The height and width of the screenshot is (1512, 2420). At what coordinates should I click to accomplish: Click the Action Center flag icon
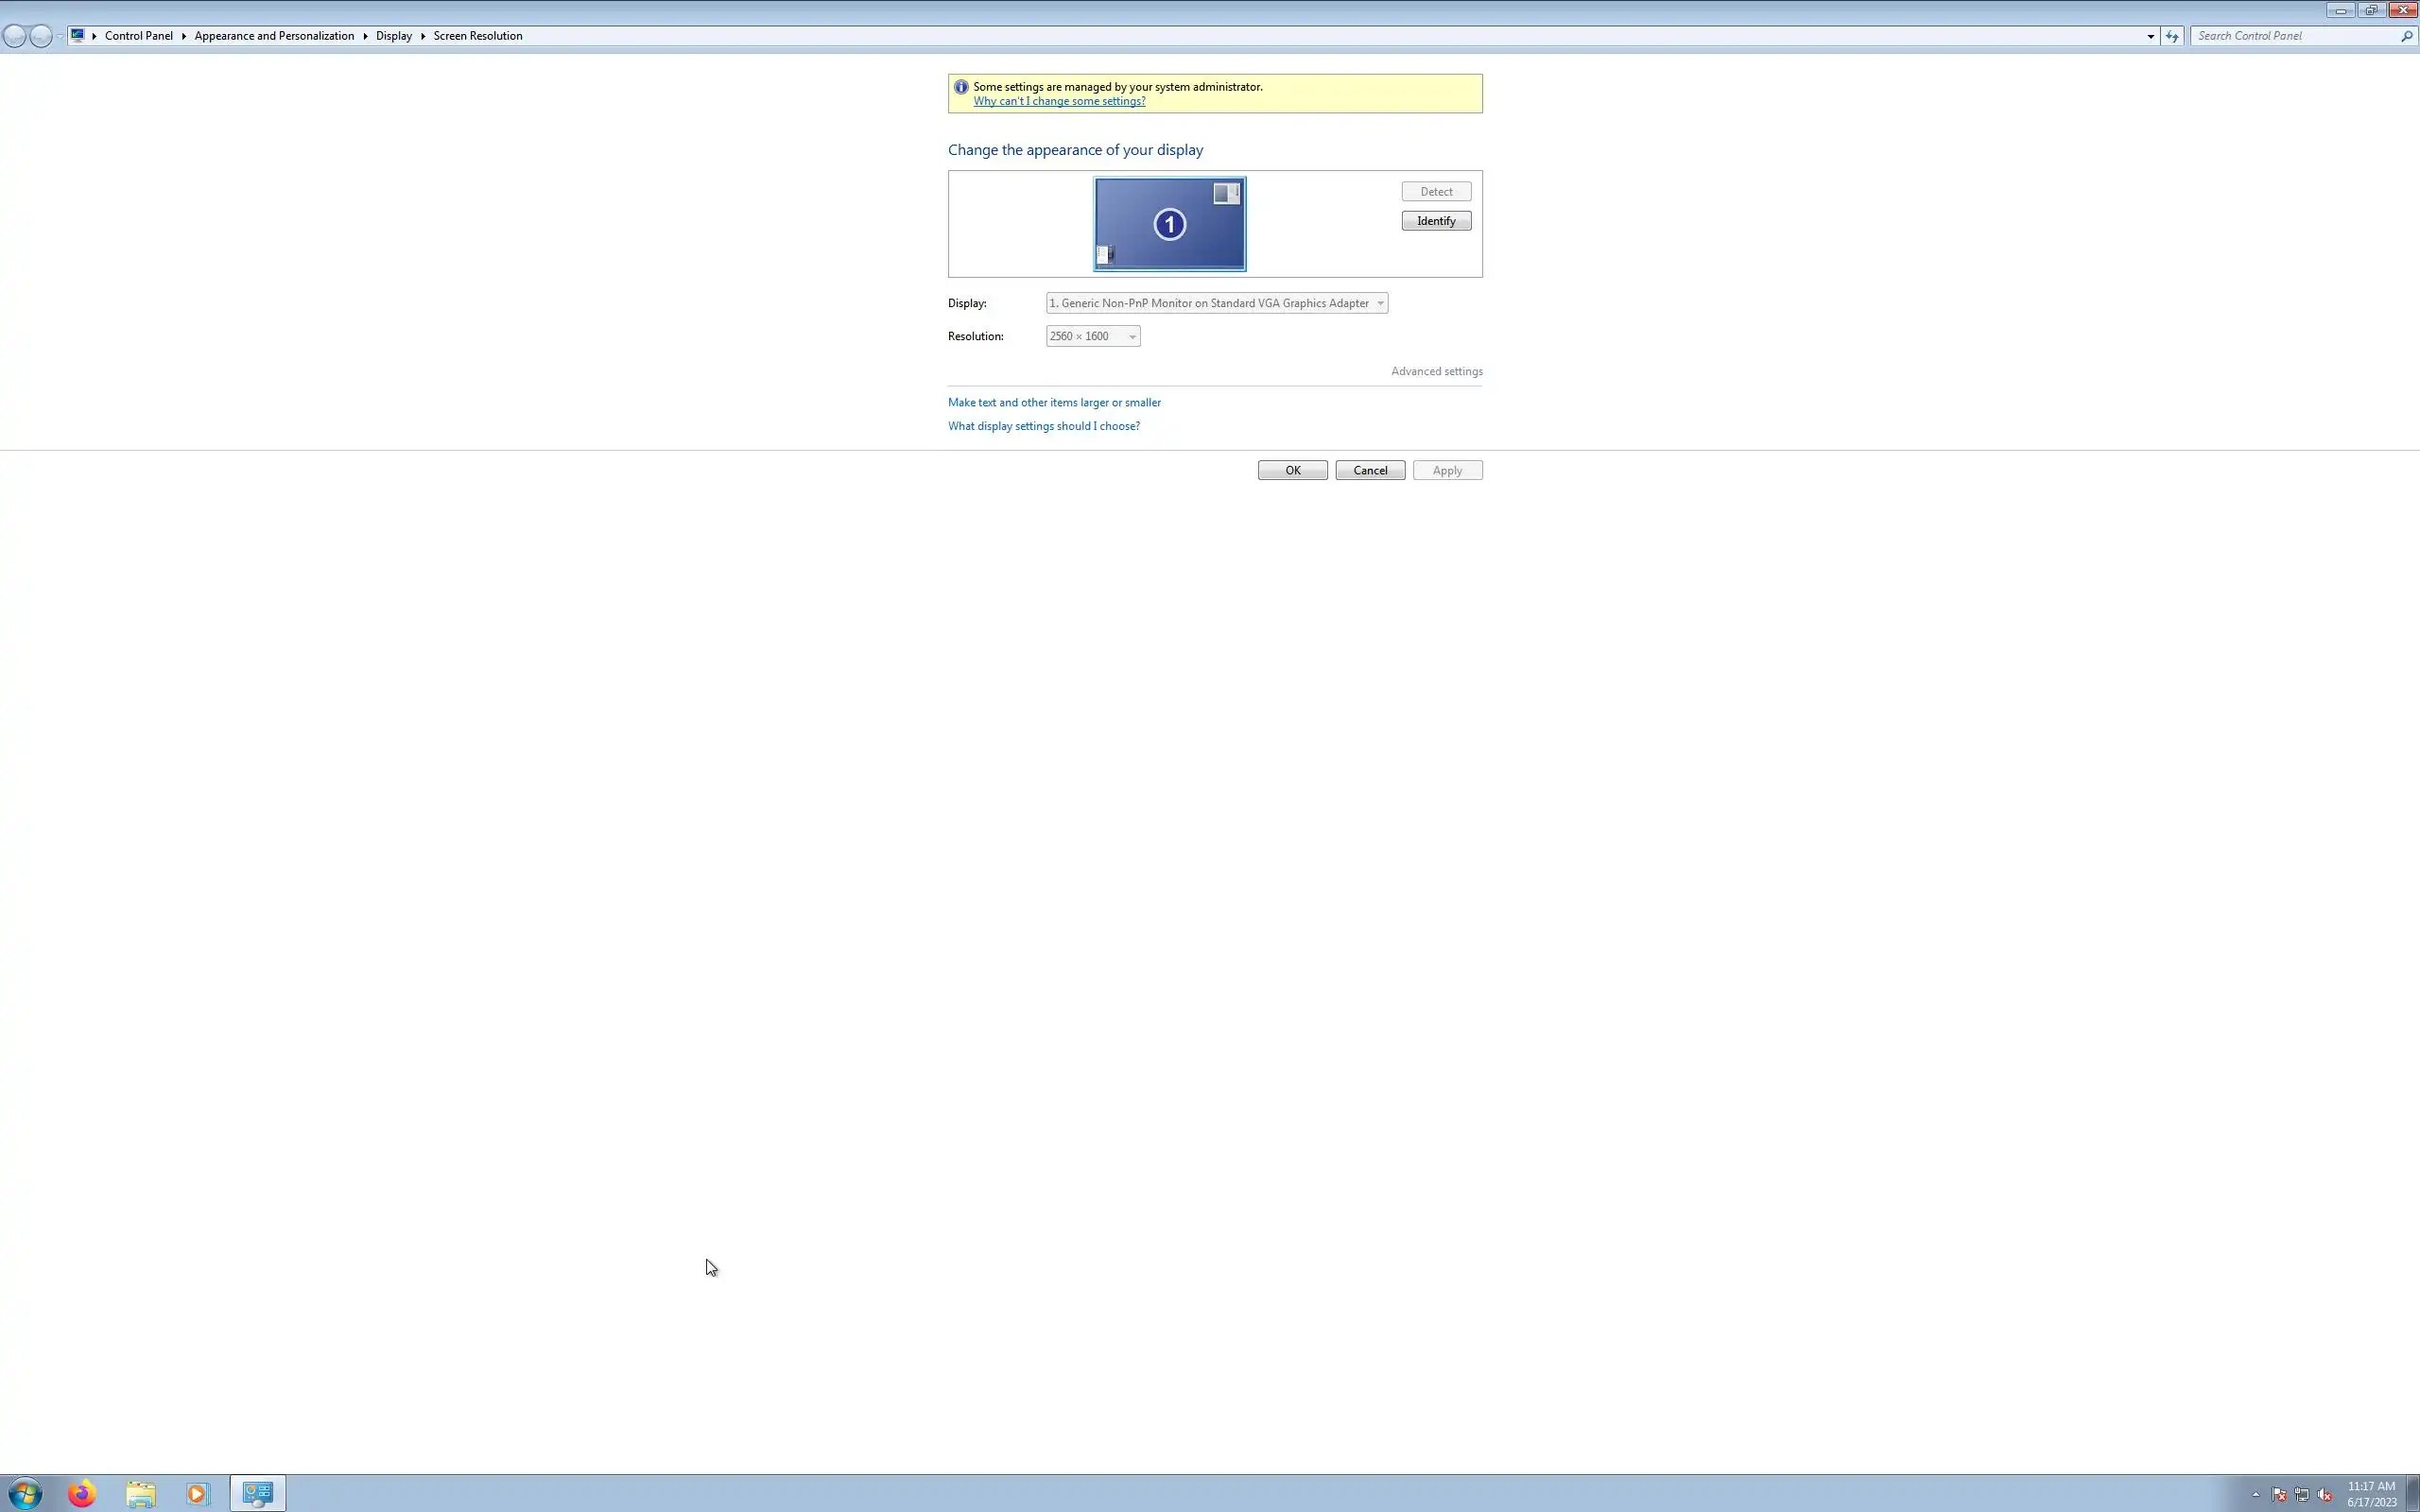(x=2279, y=1495)
